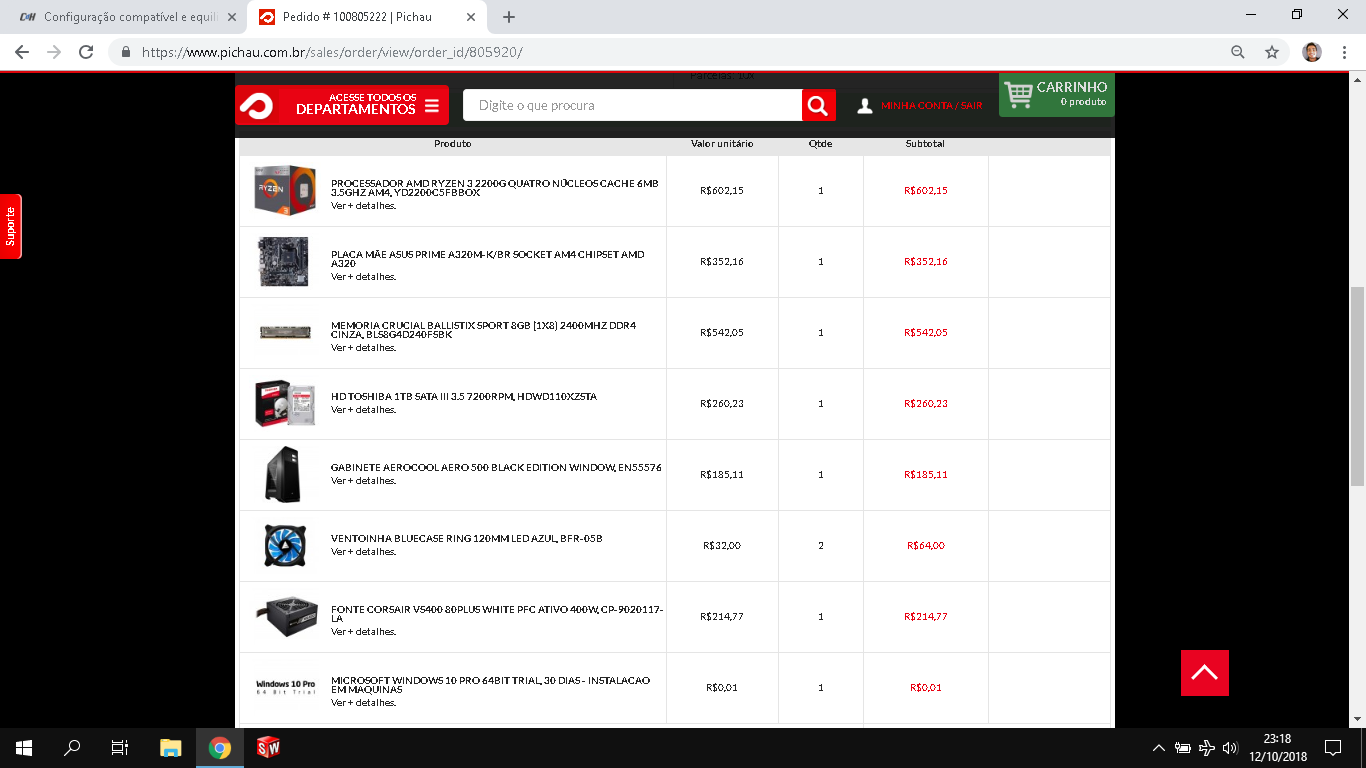Click 'PROCESSADOR AMD RYZEN 3 2200G' product name
Image resolution: width=1366 pixels, height=768 pixels.
tap(494, 188)
